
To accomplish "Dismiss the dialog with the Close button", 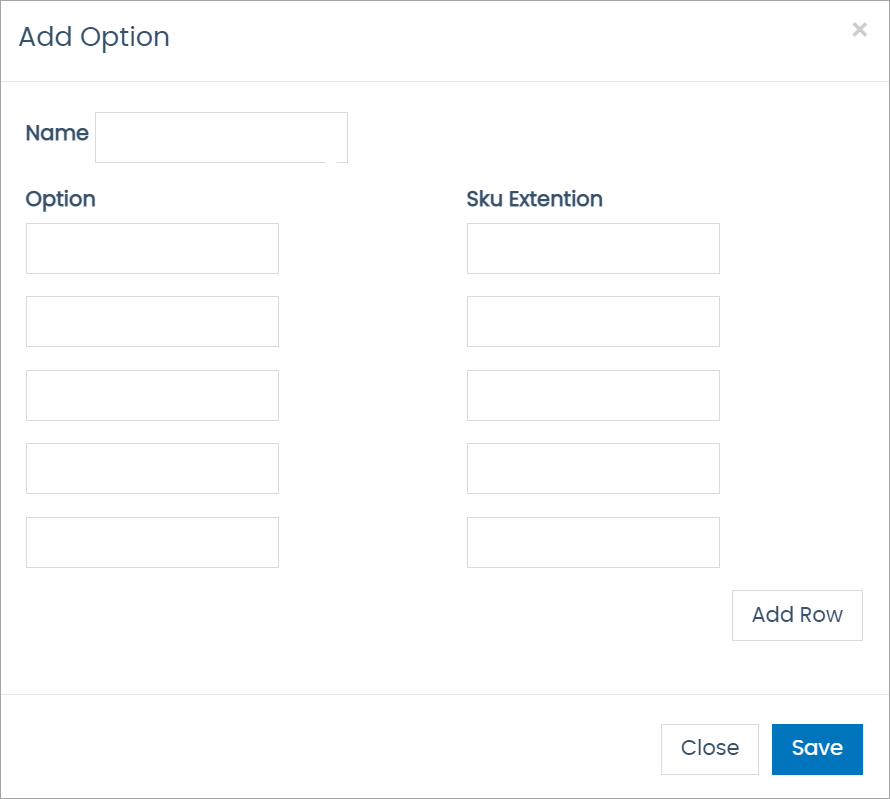I will coord(710,749).
